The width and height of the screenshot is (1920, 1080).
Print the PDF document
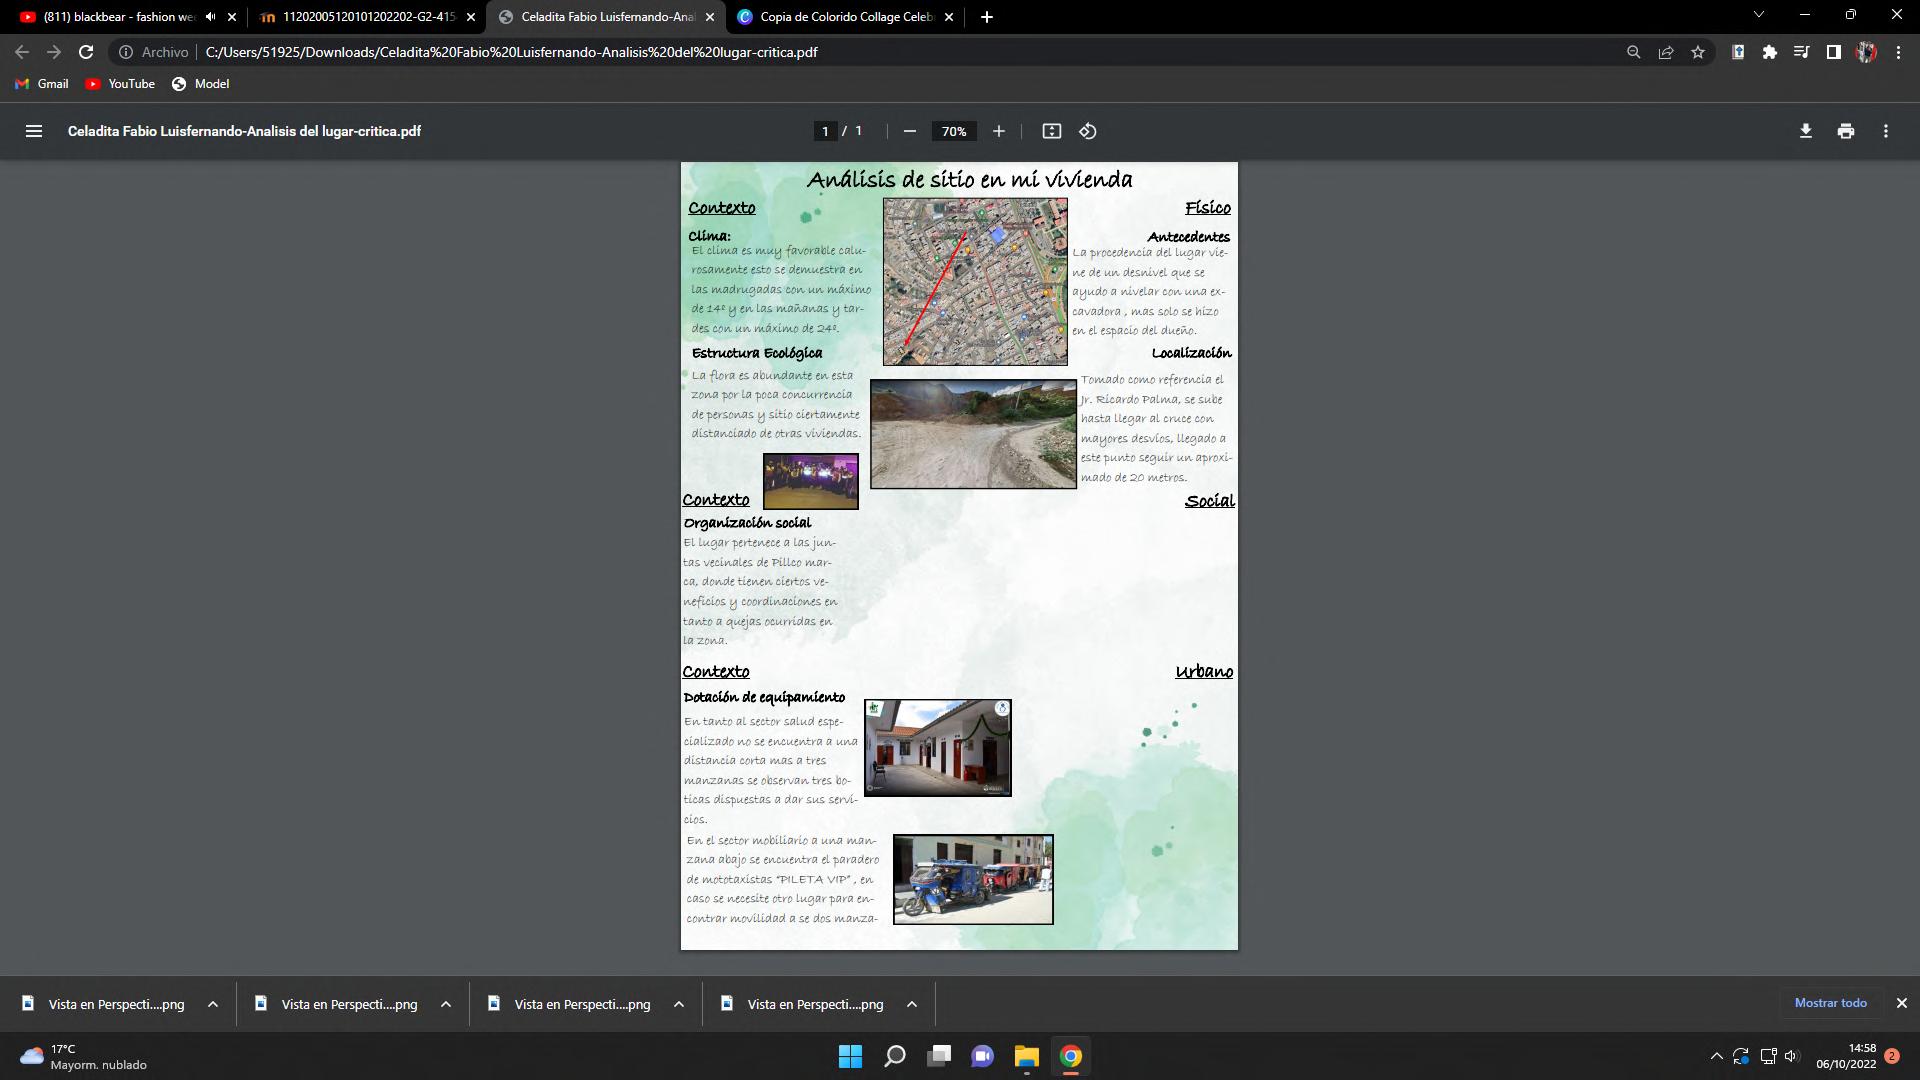(x=1845, y=131)
